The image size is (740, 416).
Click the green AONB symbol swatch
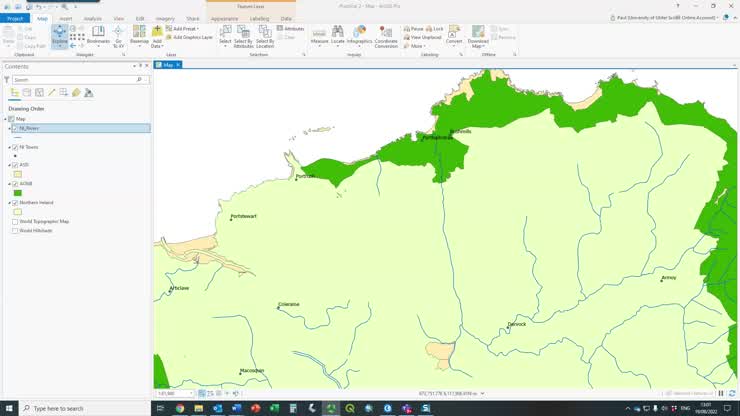(17, 193)
